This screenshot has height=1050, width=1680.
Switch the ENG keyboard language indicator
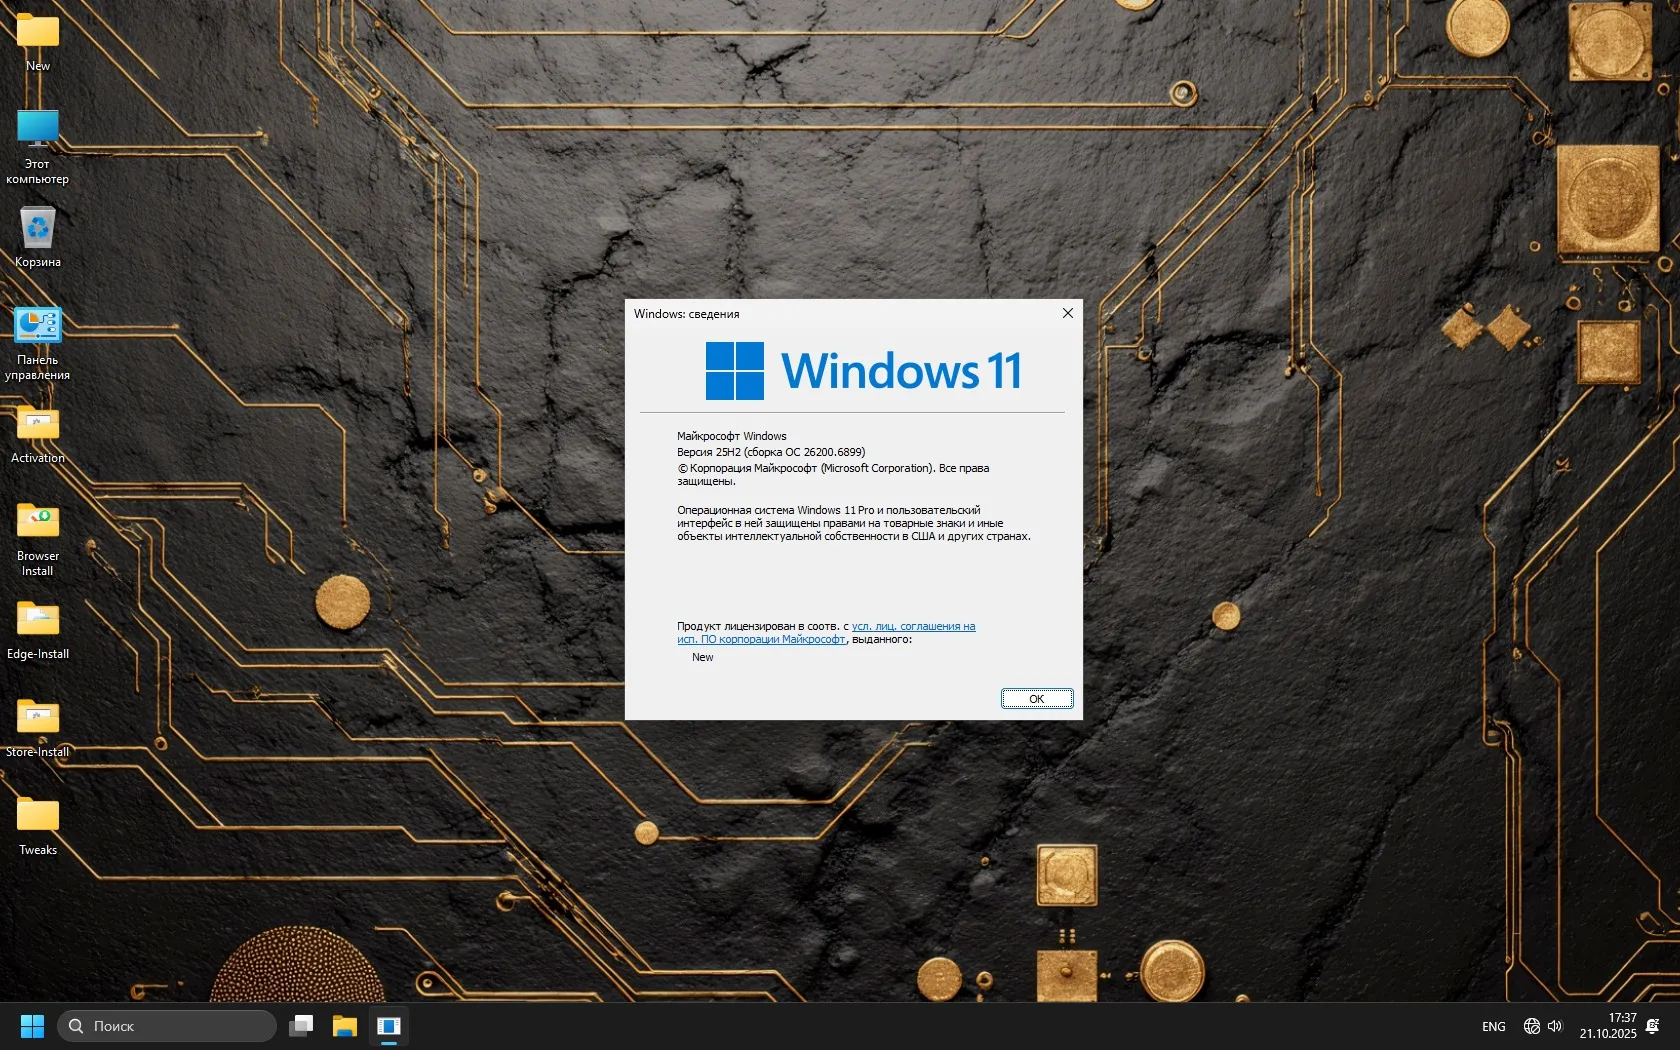1492,1026
